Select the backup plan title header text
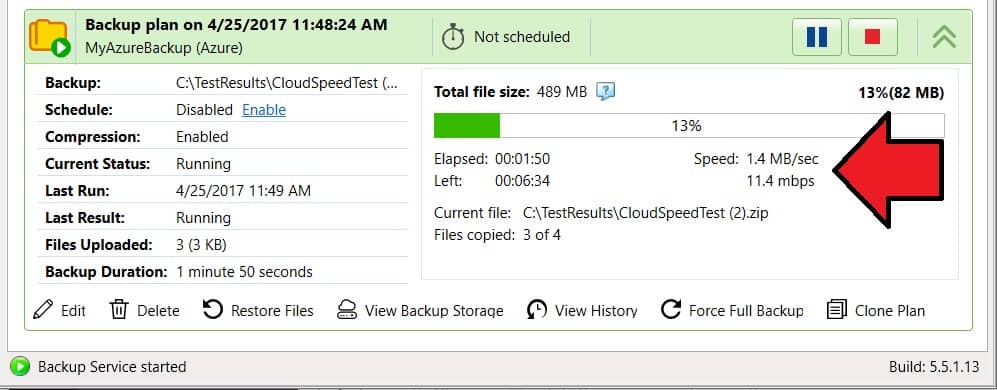The image size is (997, 390). pyautogui.click(x=236, y=25)
